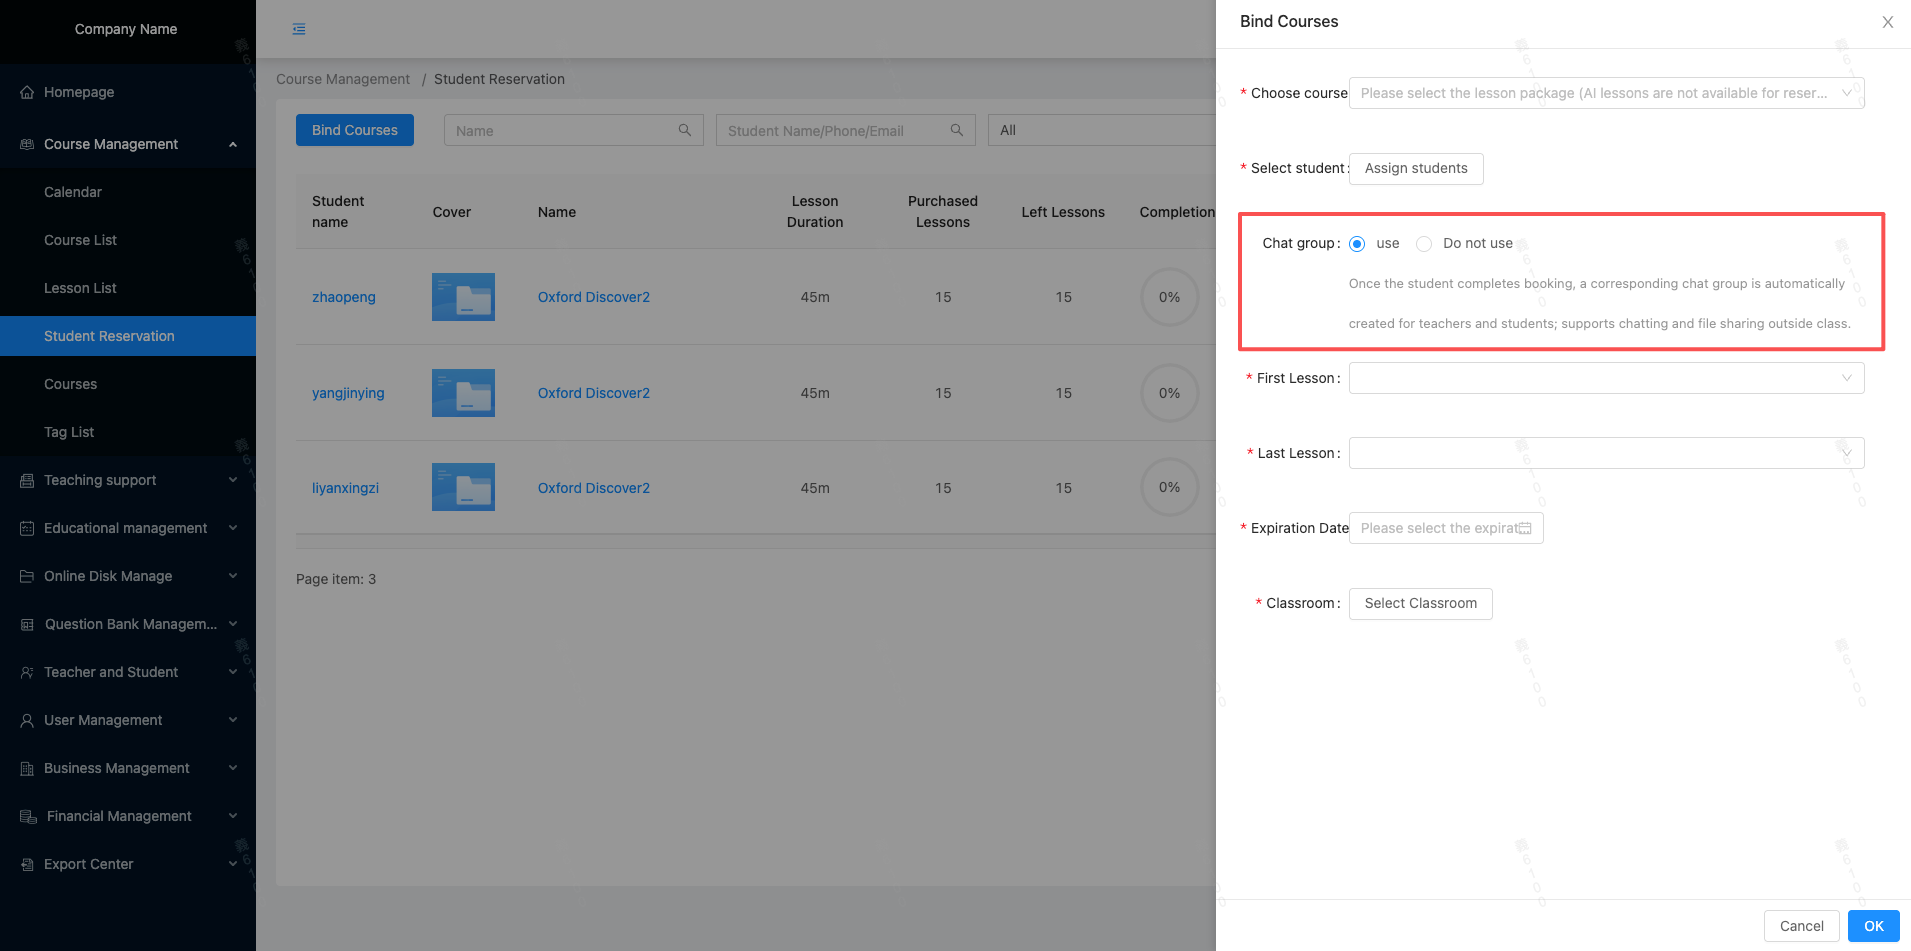Expand the Teaching support menu
1911x951 pixels.
pyautogui.click(x=128, y=480)
